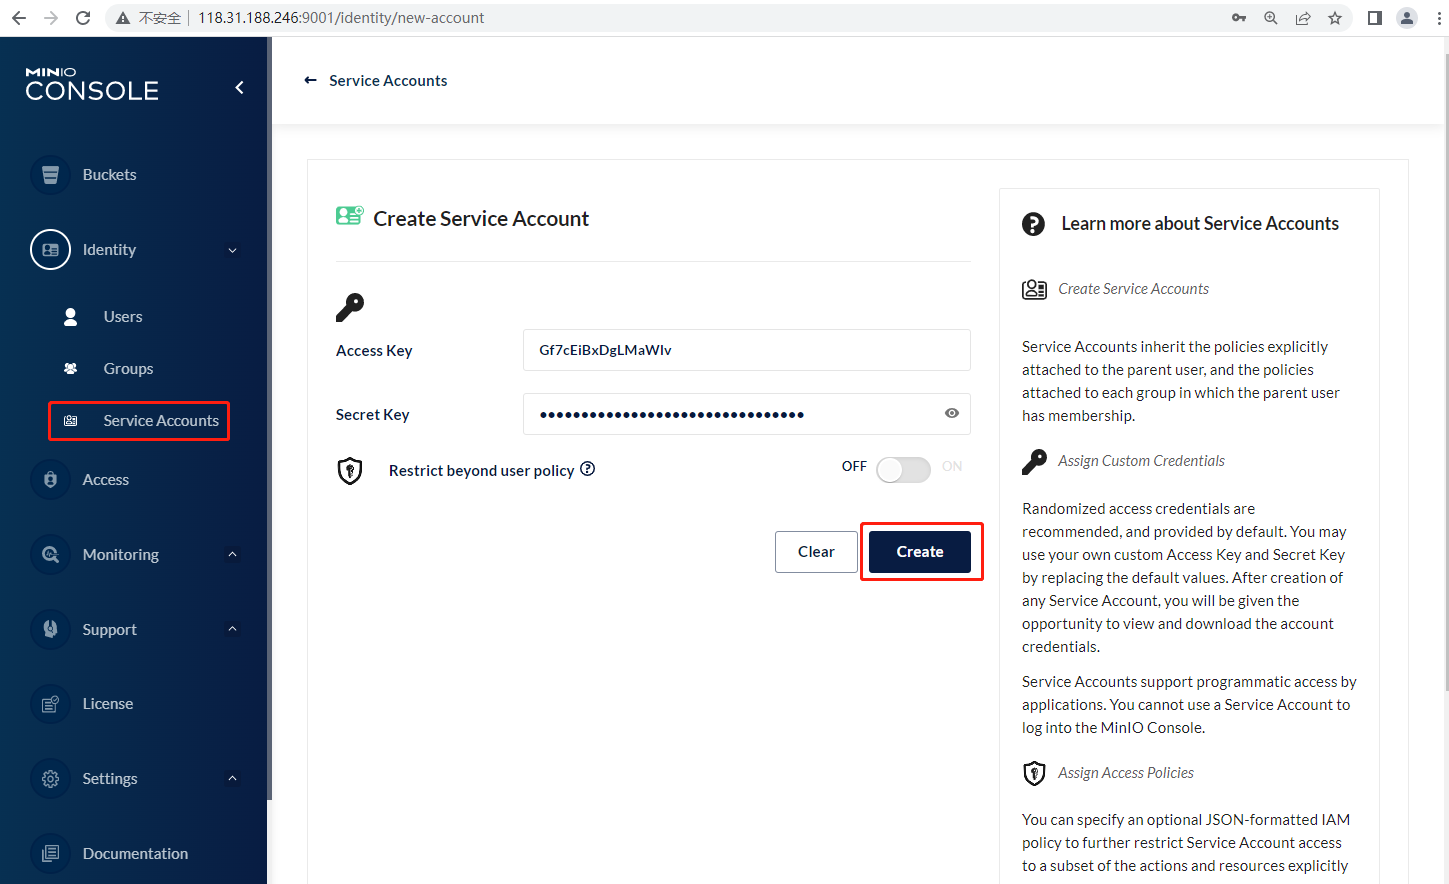Open Service Accounts via its badge icon
The width and height of the screenshot is (1449, 884).
(x=70, y=421)
